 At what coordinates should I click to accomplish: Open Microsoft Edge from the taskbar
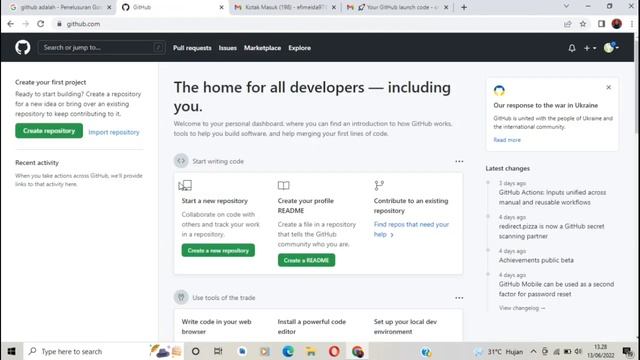[x=288, y=351]
